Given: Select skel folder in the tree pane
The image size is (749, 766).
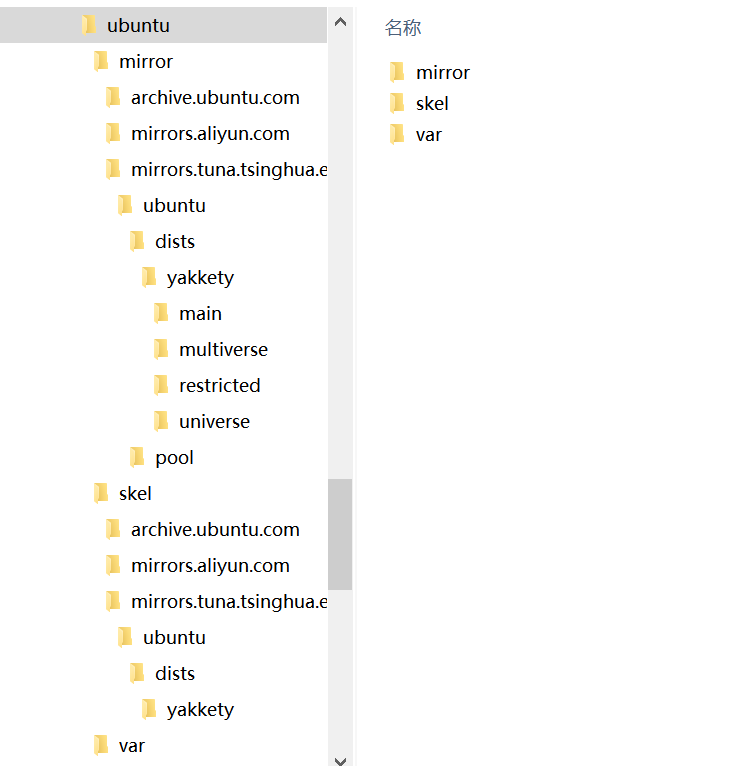Looking at the screenshot, I should pyautogui.click(x=135, y=493).
